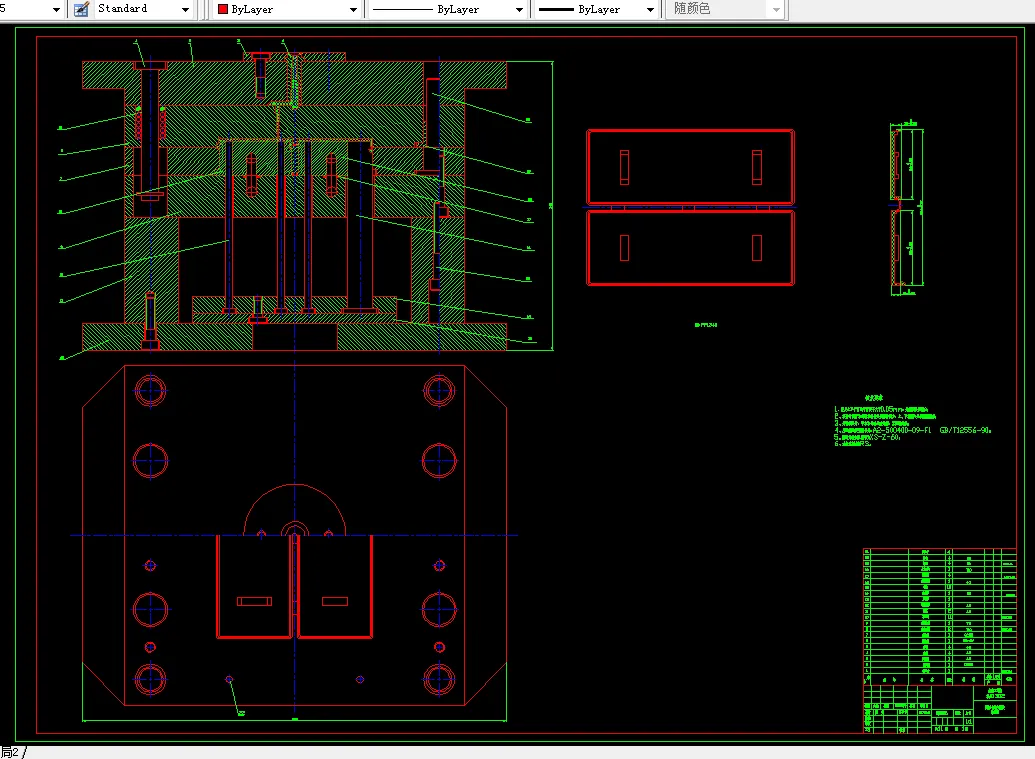Viewport: 1035px width, 759px height.
Task: Open the Standard text style dropdown
Action: coord(143,9)
